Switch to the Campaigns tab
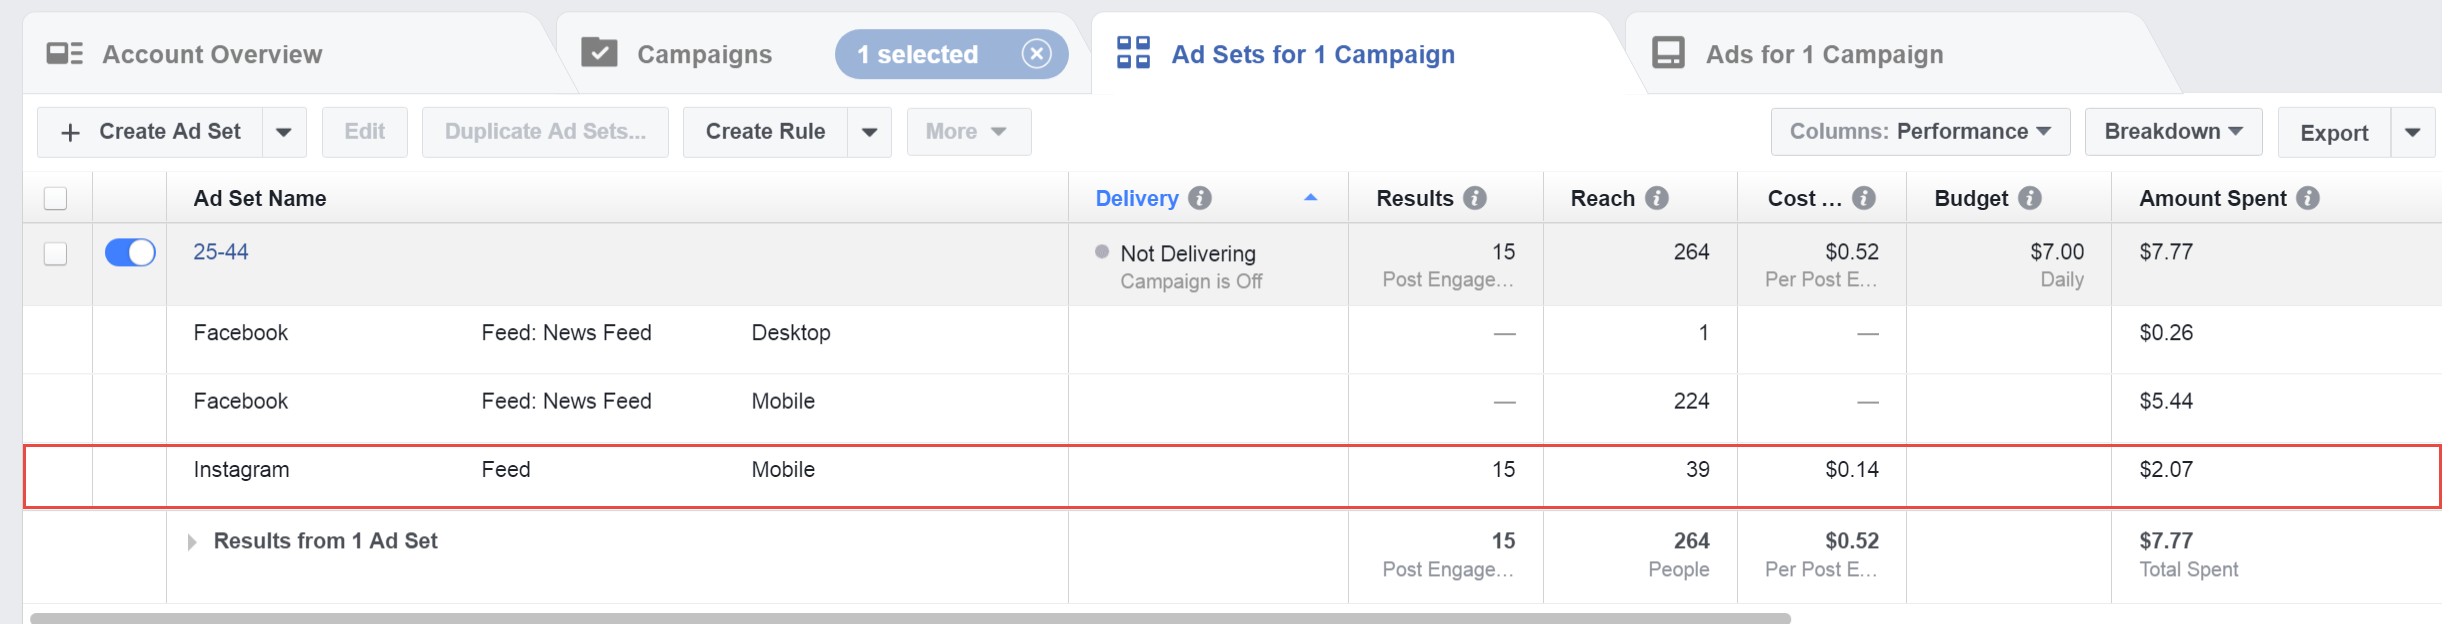Viewport: 2442px width, 624px height. point(704,54)
